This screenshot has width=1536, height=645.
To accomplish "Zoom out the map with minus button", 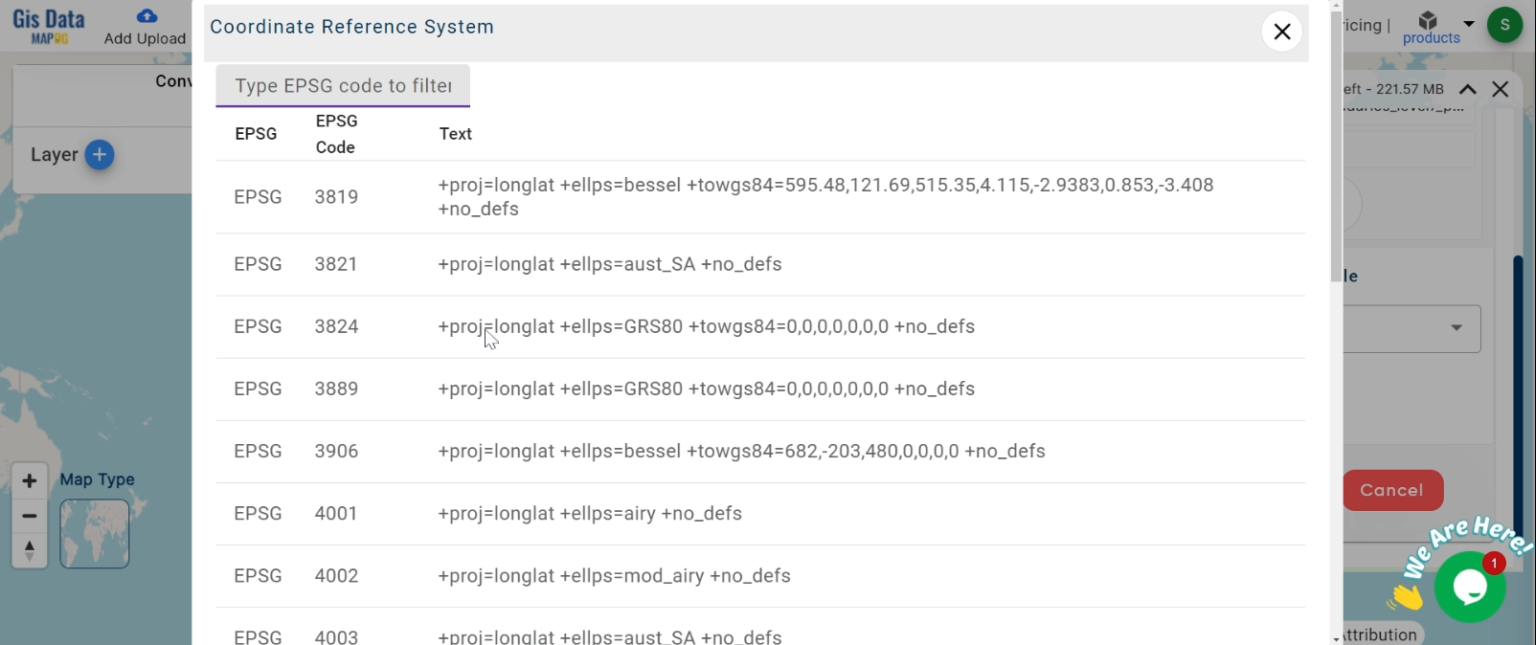I will 29,516.
